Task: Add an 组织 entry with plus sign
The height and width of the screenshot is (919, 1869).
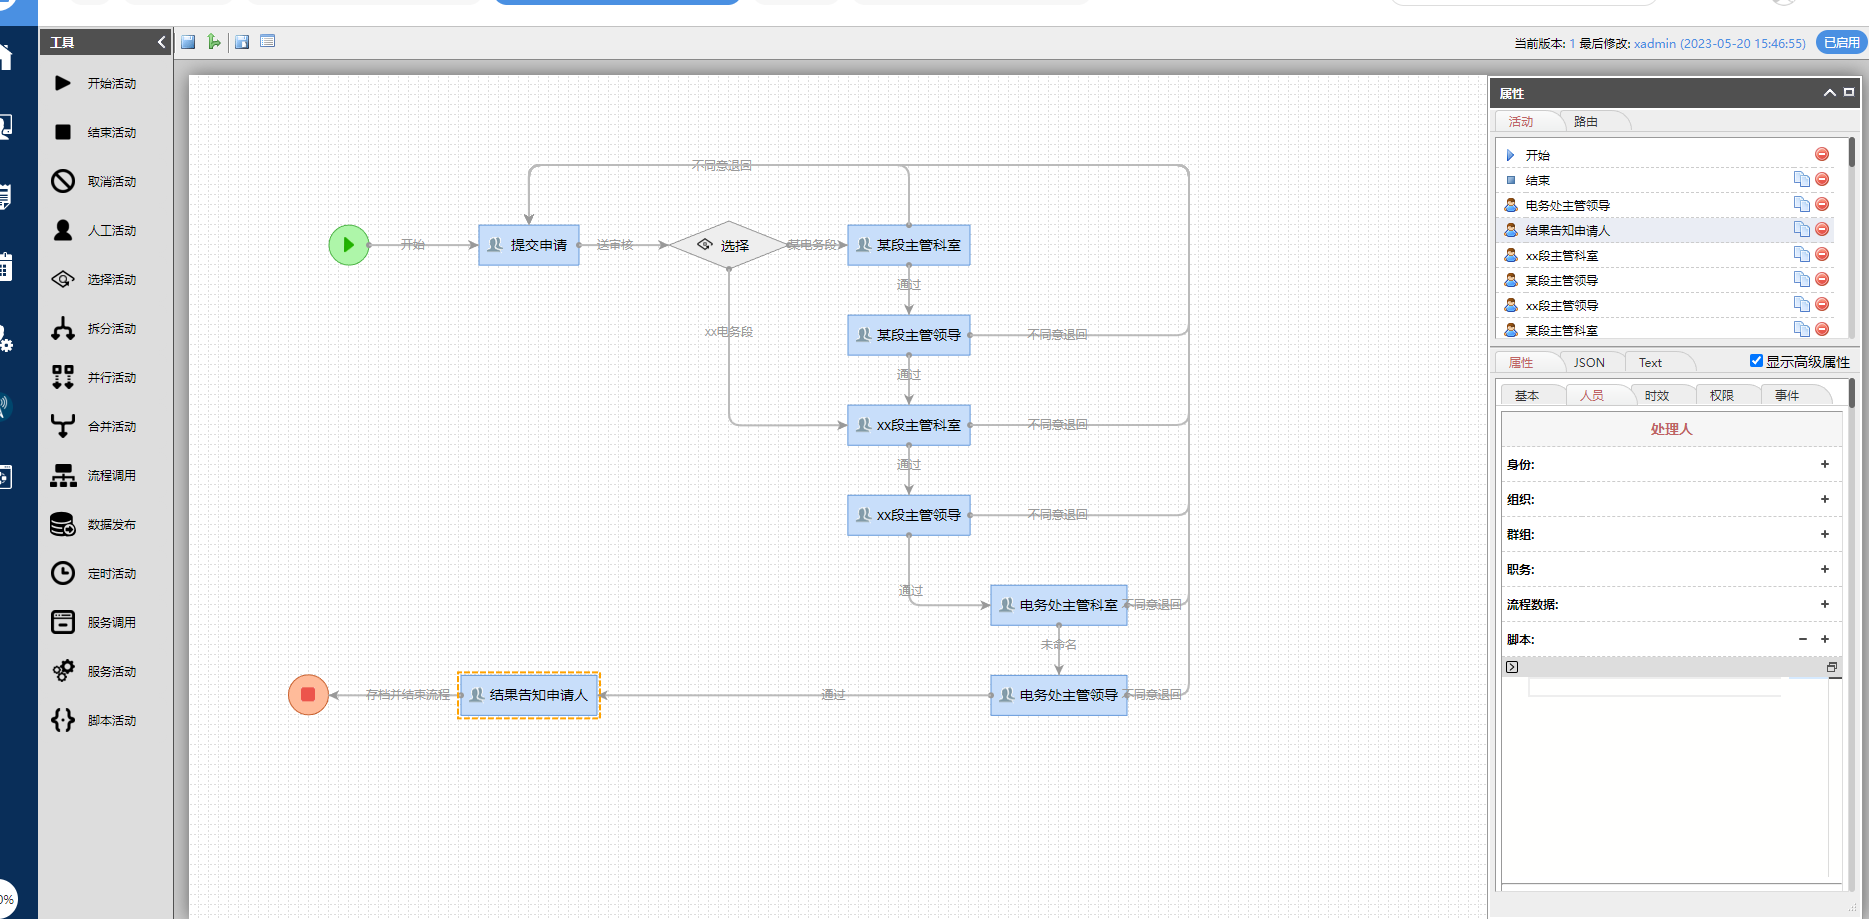Action: pos(1824,499)
